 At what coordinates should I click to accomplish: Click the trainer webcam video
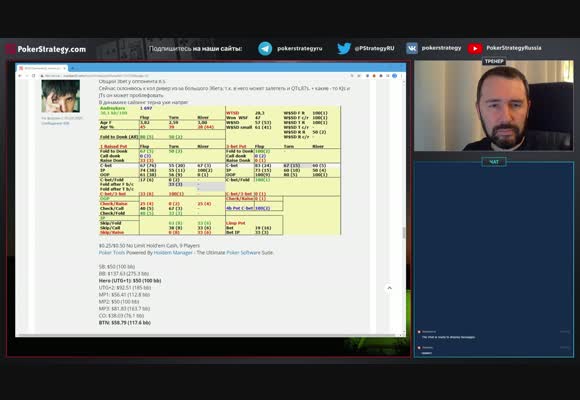click(494, 105)
